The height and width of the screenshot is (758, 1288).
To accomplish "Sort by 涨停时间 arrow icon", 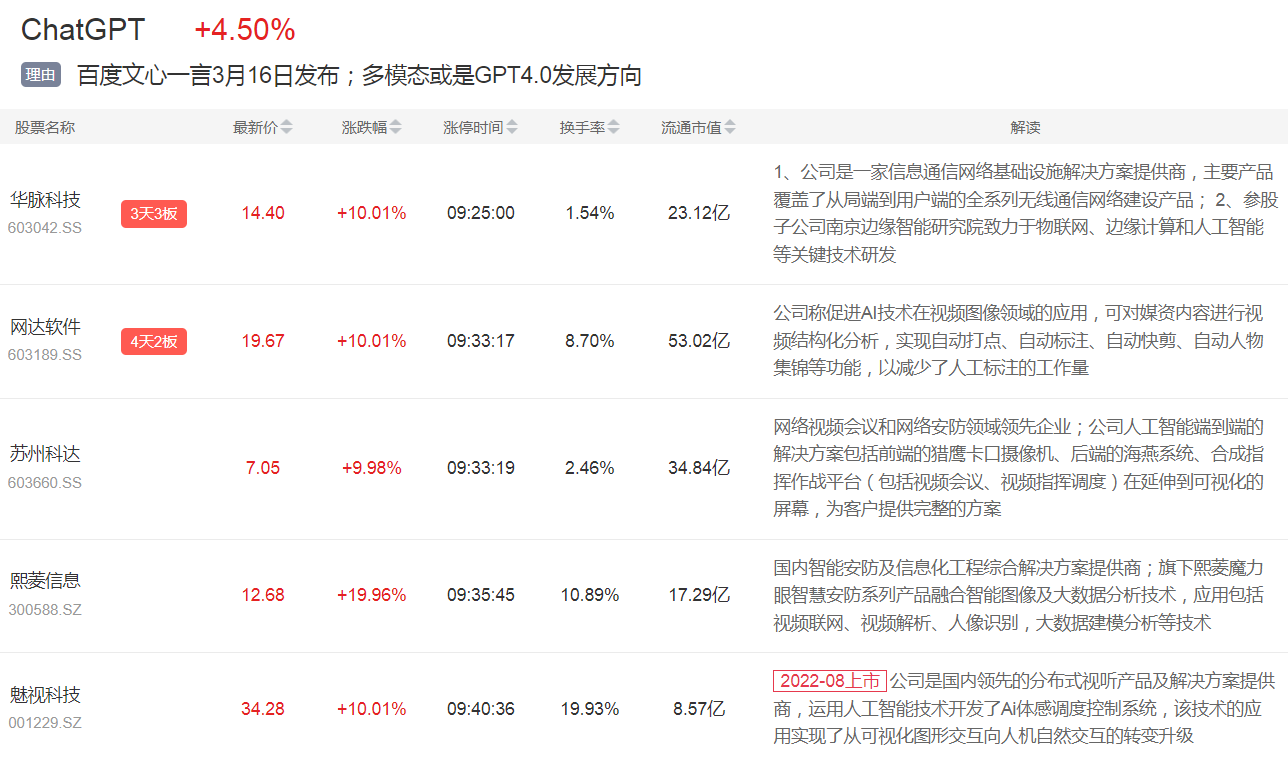I will [512, 128].
